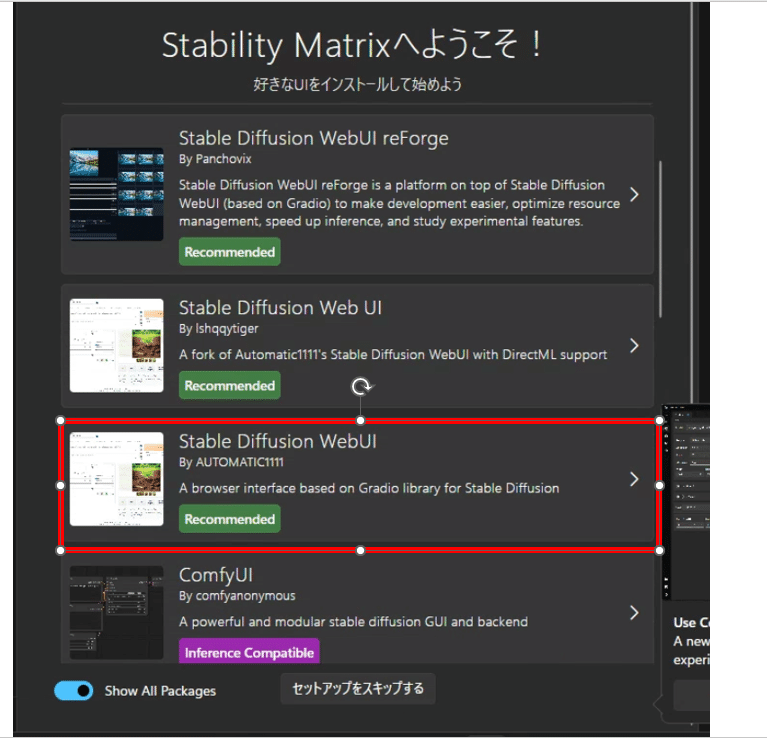This screenshot has width=767, height=738.
Task: Select the ComfyUI preview thumbnail
Action: (x=116, y=612)
